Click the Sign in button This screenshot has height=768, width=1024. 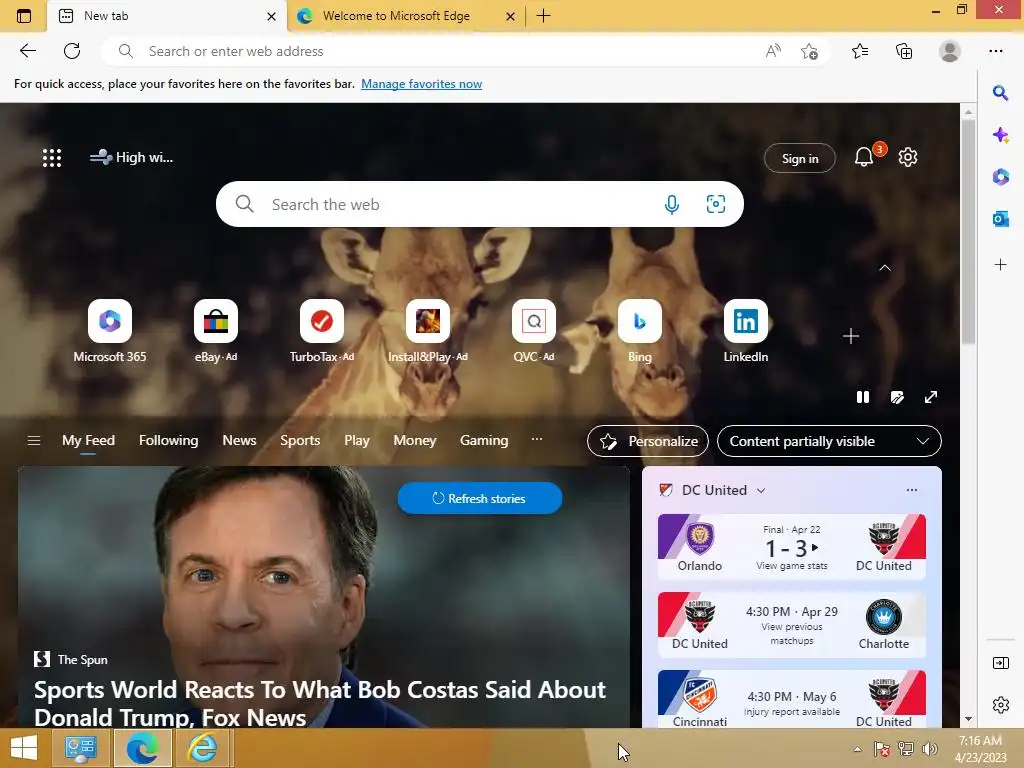tap(800, 158)
